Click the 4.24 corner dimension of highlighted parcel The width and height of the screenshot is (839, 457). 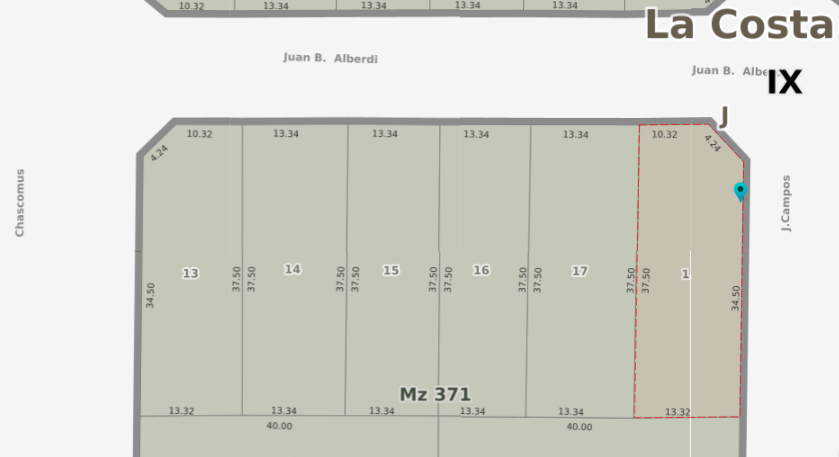point(712,143)
